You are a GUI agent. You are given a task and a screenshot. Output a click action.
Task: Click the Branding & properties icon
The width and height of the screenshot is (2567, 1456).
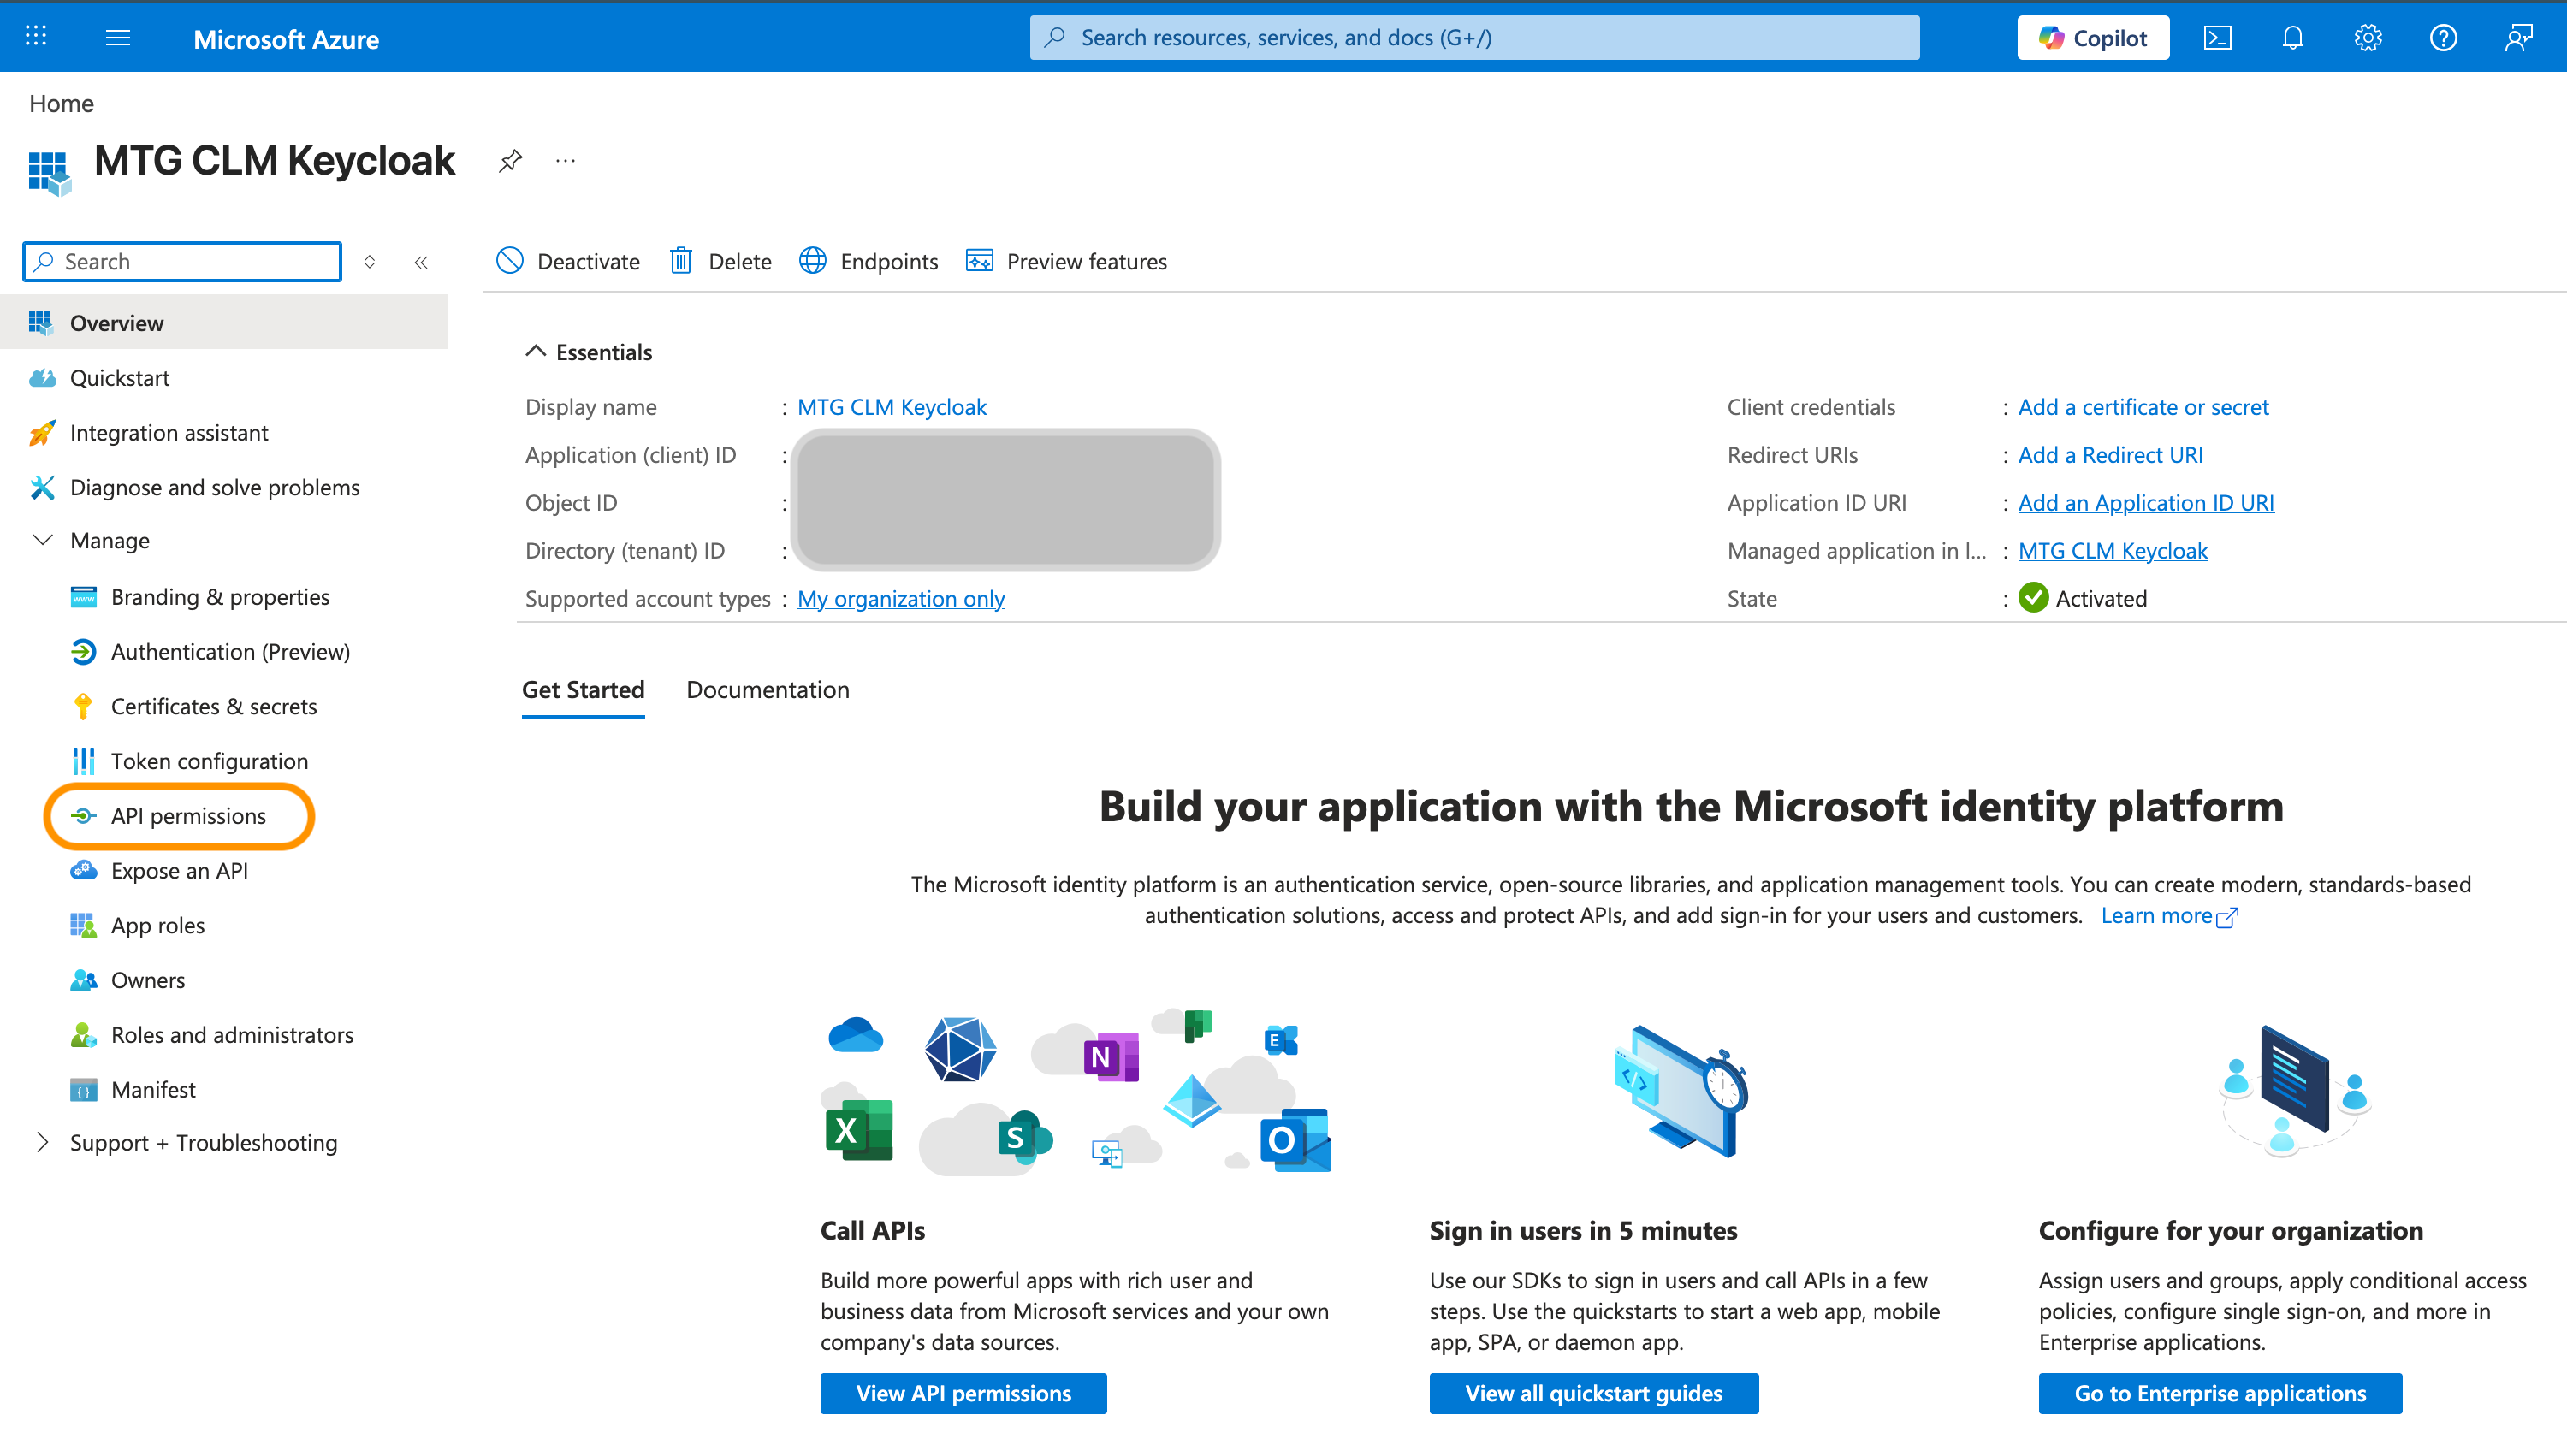coord(84,597)
